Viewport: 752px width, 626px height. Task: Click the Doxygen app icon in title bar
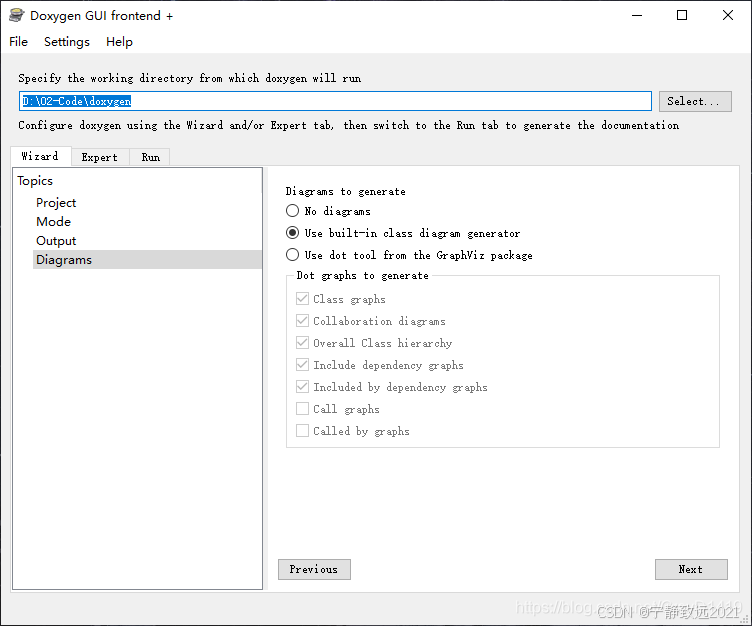[16, 15]
